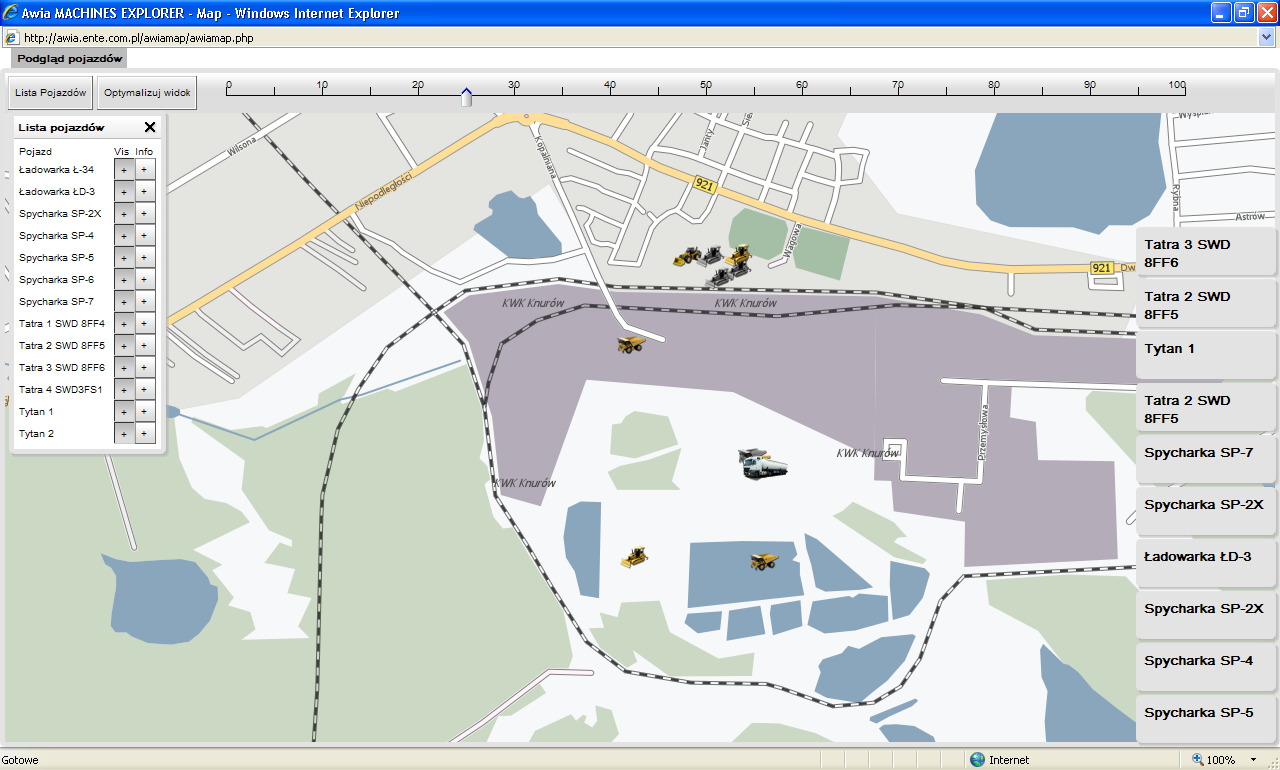Switch to the Podgląd pojazdów tab
This screenshot has width=1280, height=770.
click(70, 59)
